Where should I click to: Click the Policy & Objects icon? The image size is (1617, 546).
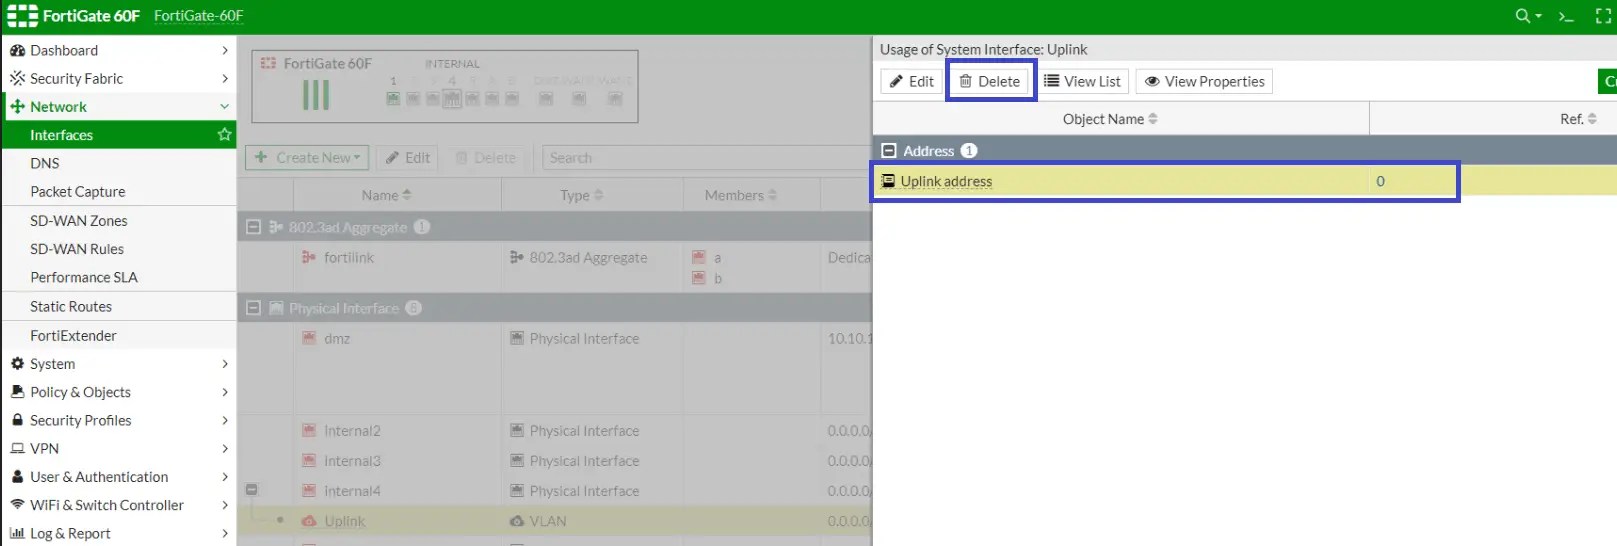point(17,392)
